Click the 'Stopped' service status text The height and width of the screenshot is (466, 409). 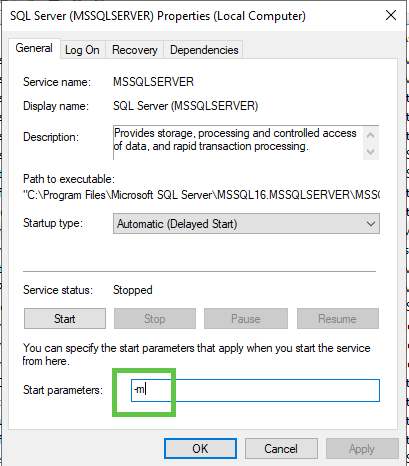coord(133,290)
